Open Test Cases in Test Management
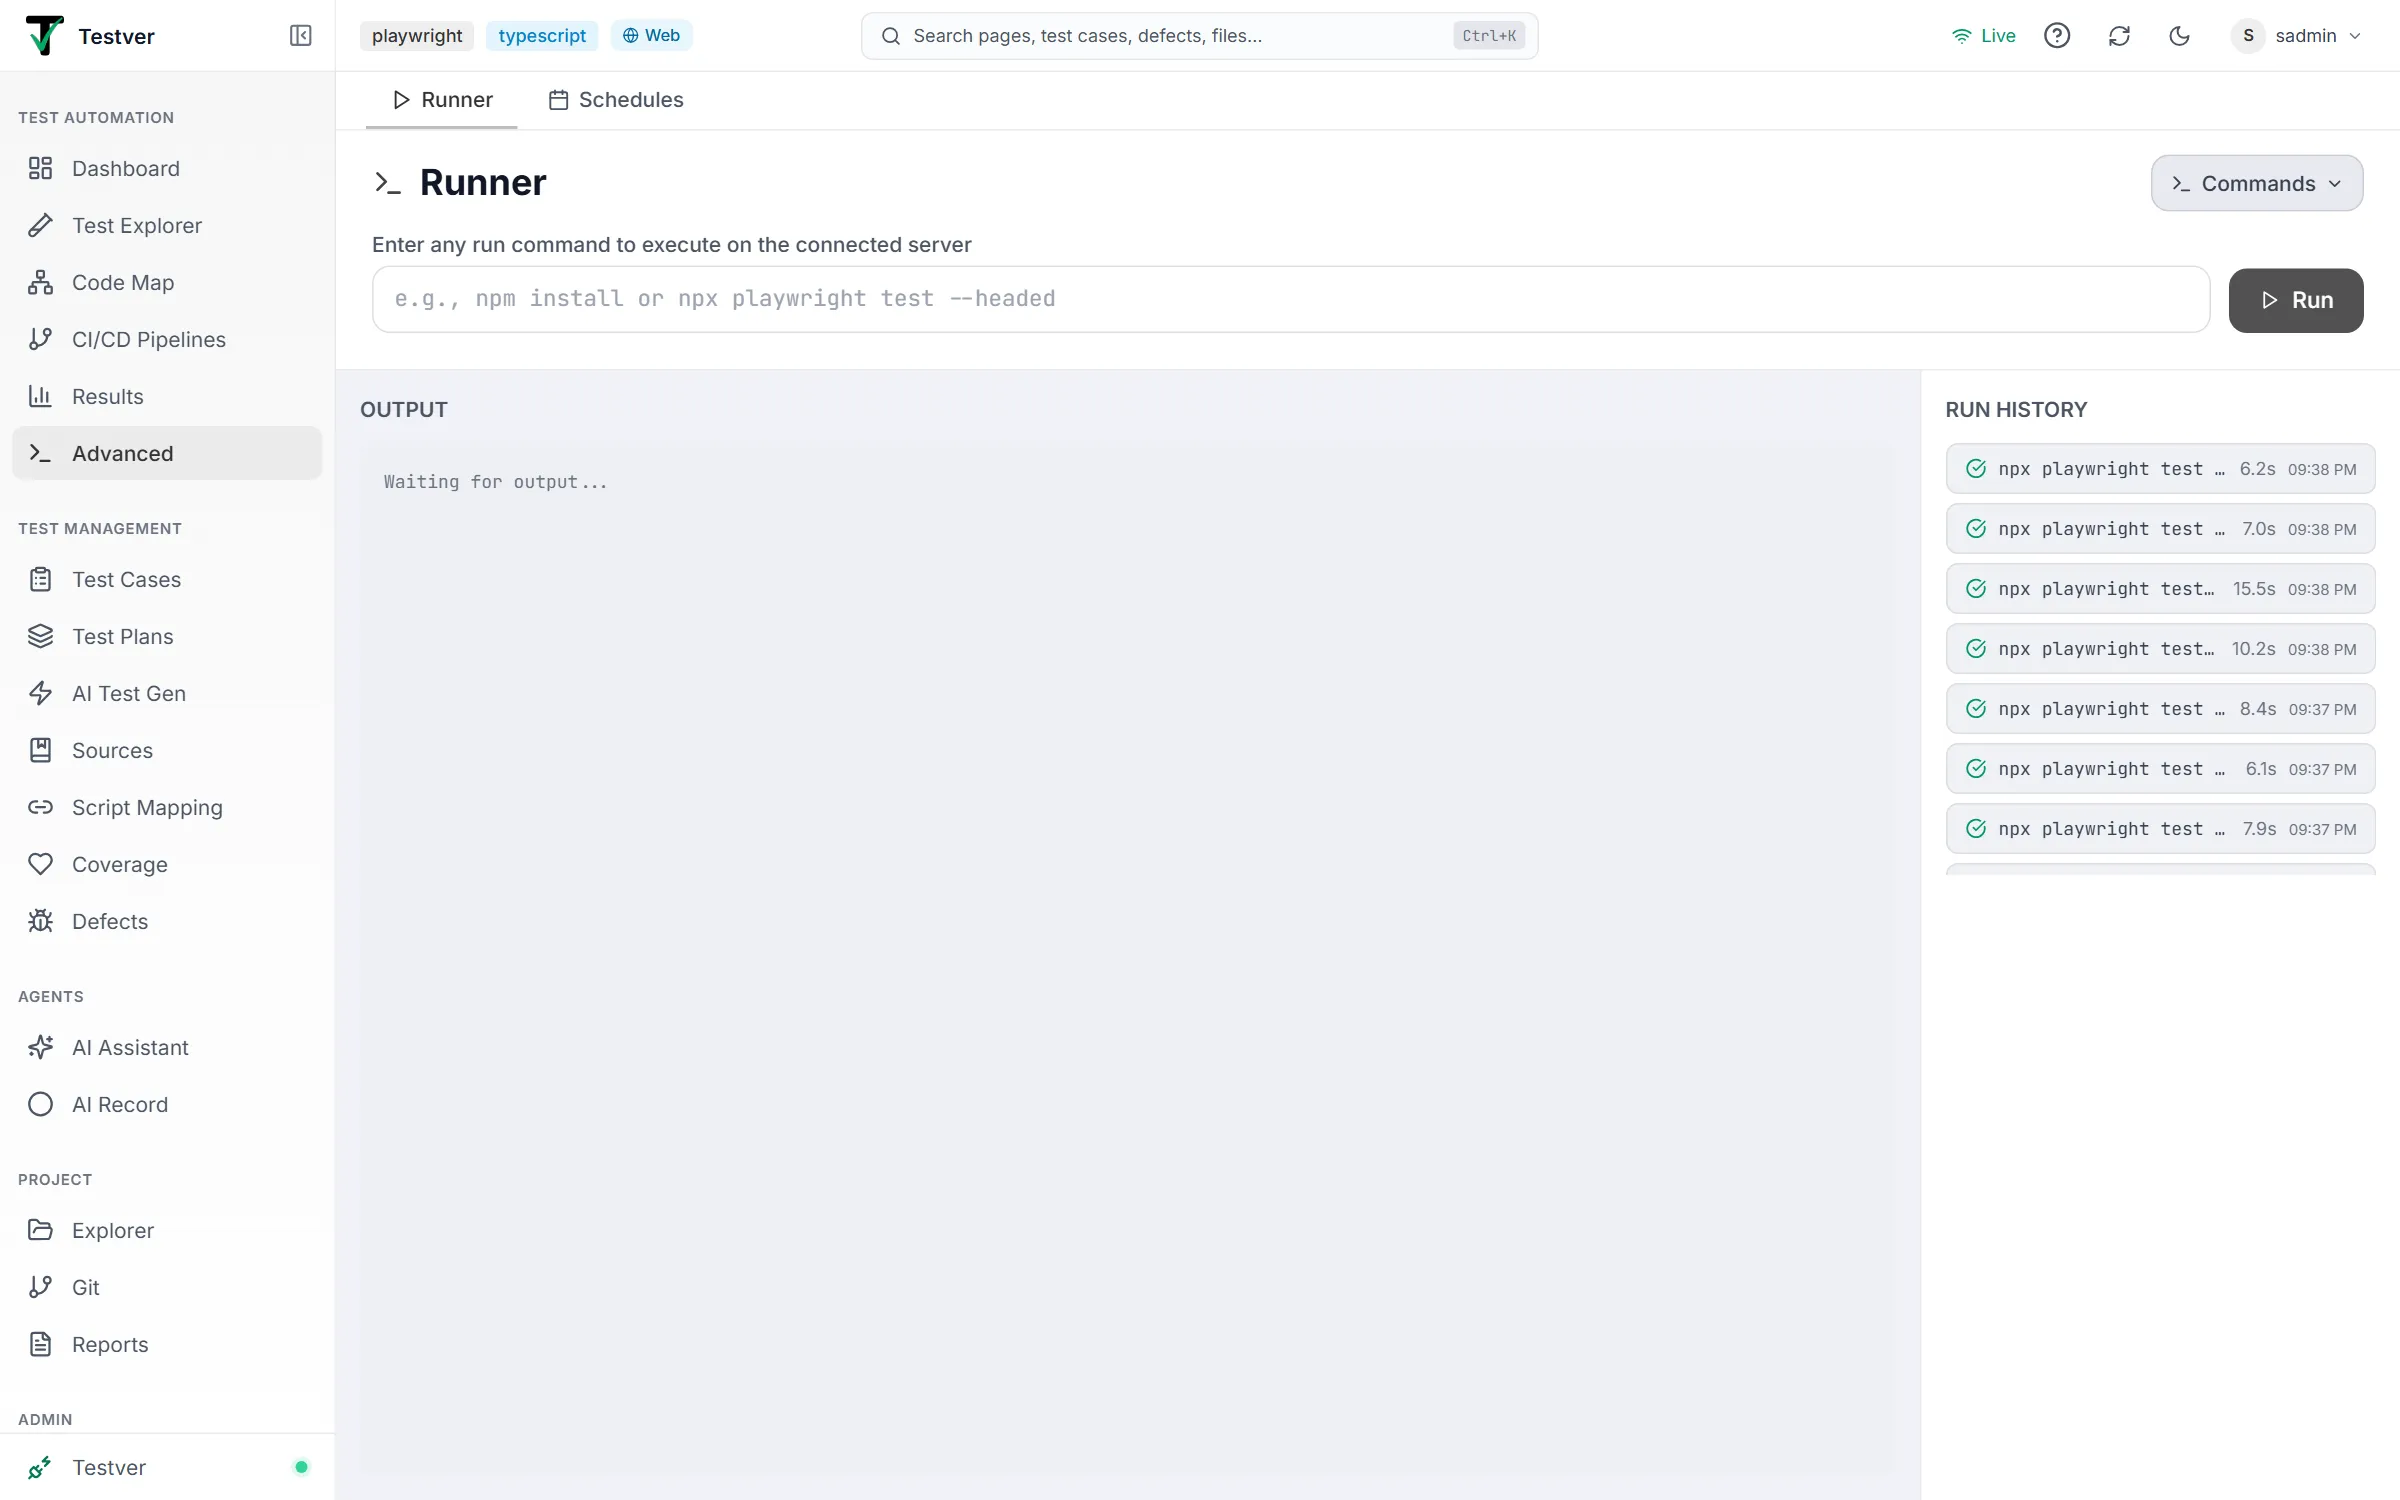Screen dimensions: 2400x1500 pyautogui.click(x=167, y=580)
